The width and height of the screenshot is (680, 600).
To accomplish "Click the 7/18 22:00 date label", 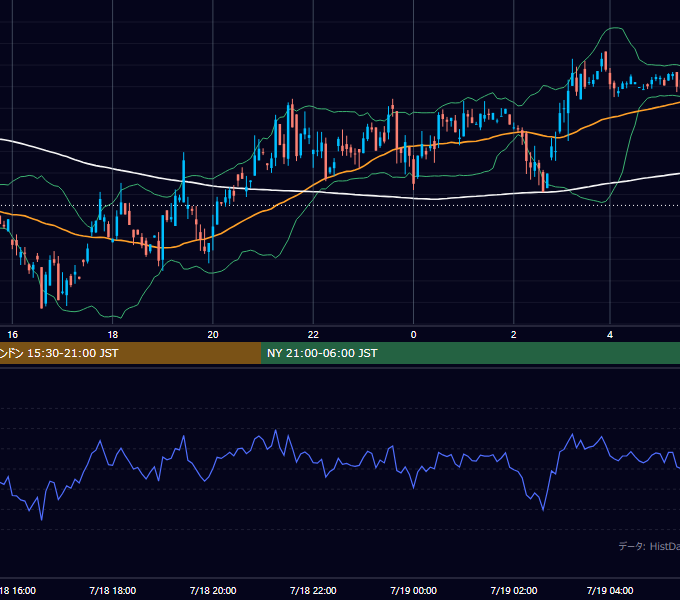I will (x=313, y=590).
